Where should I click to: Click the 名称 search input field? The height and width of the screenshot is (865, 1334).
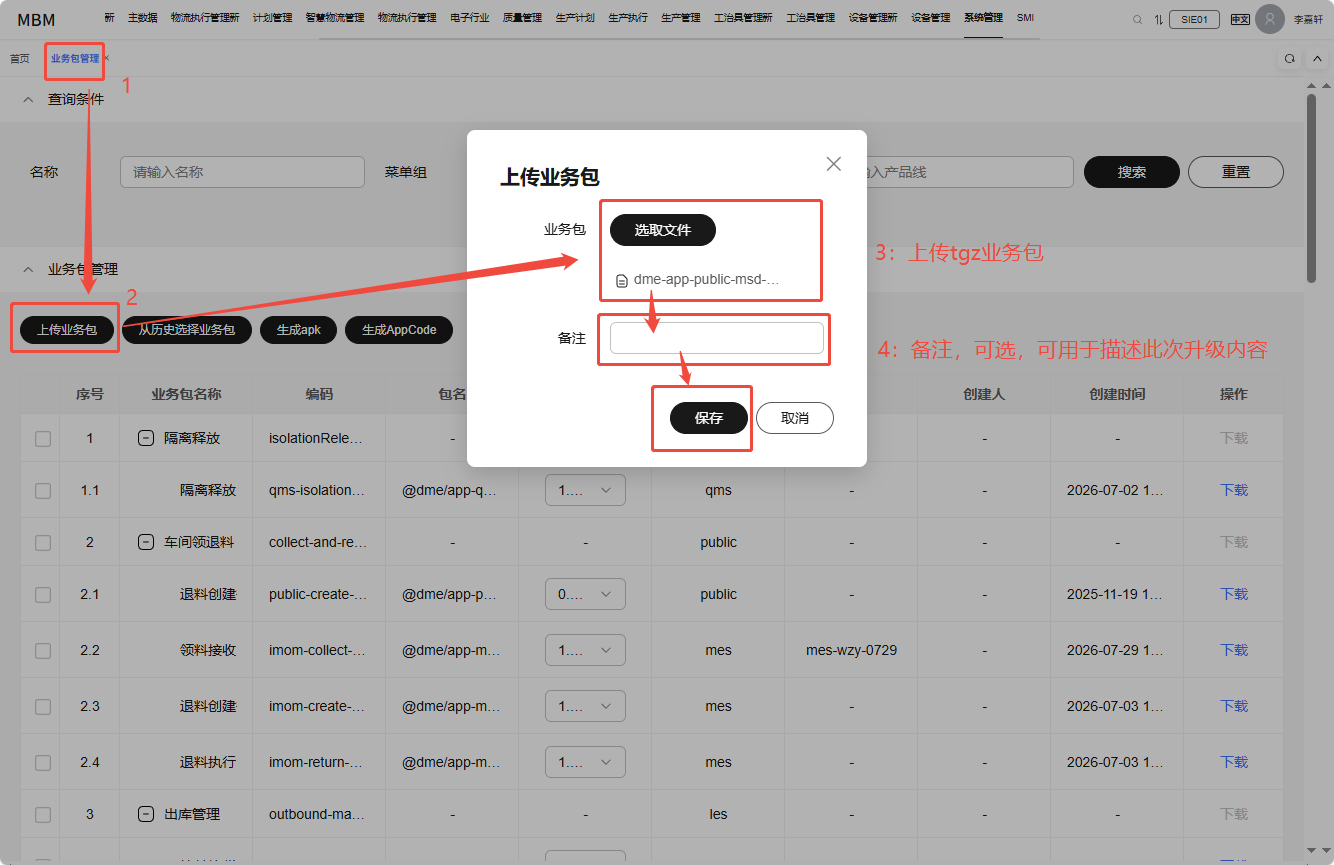pyautogui.click(x=242, y=172)
